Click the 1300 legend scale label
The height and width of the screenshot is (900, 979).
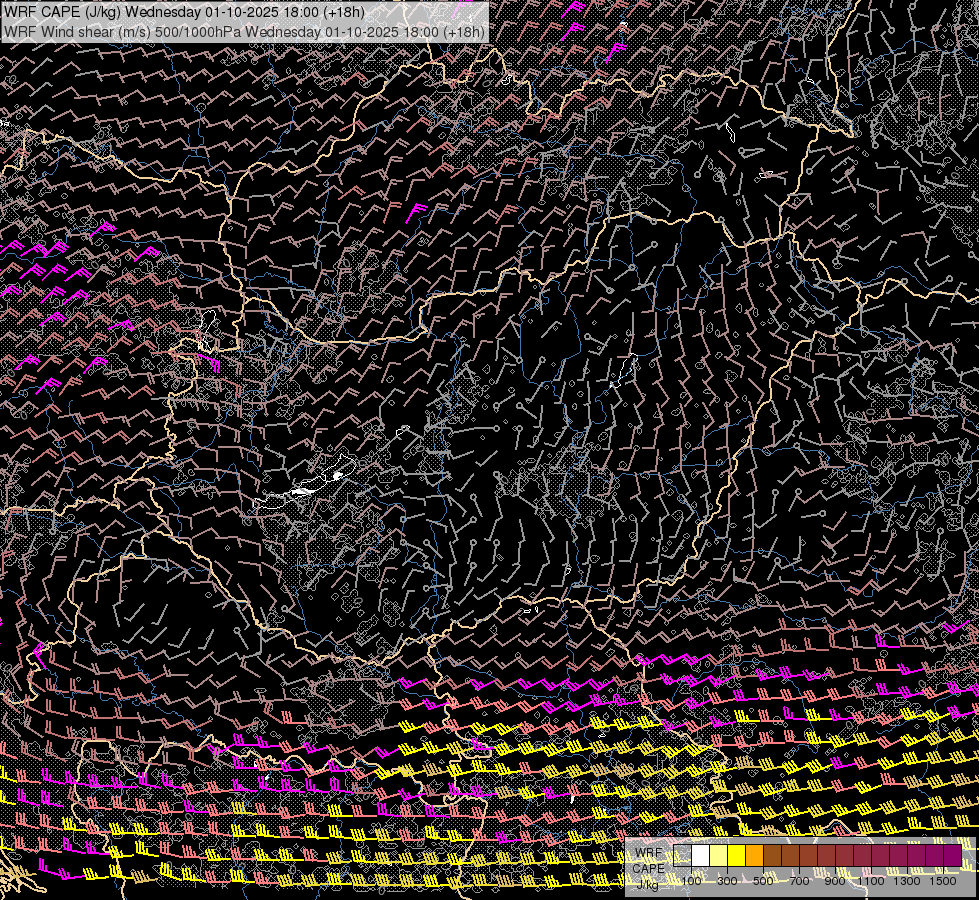907,881
